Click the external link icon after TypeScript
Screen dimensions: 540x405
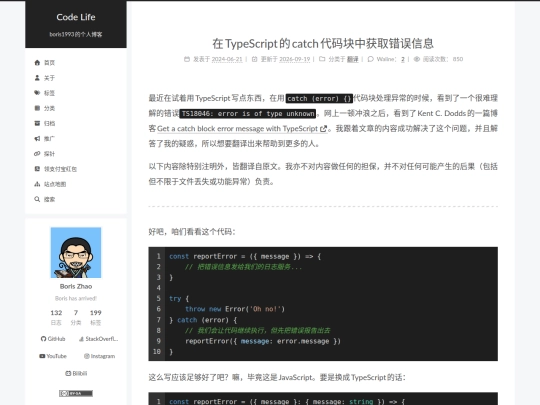pos(323,129)
